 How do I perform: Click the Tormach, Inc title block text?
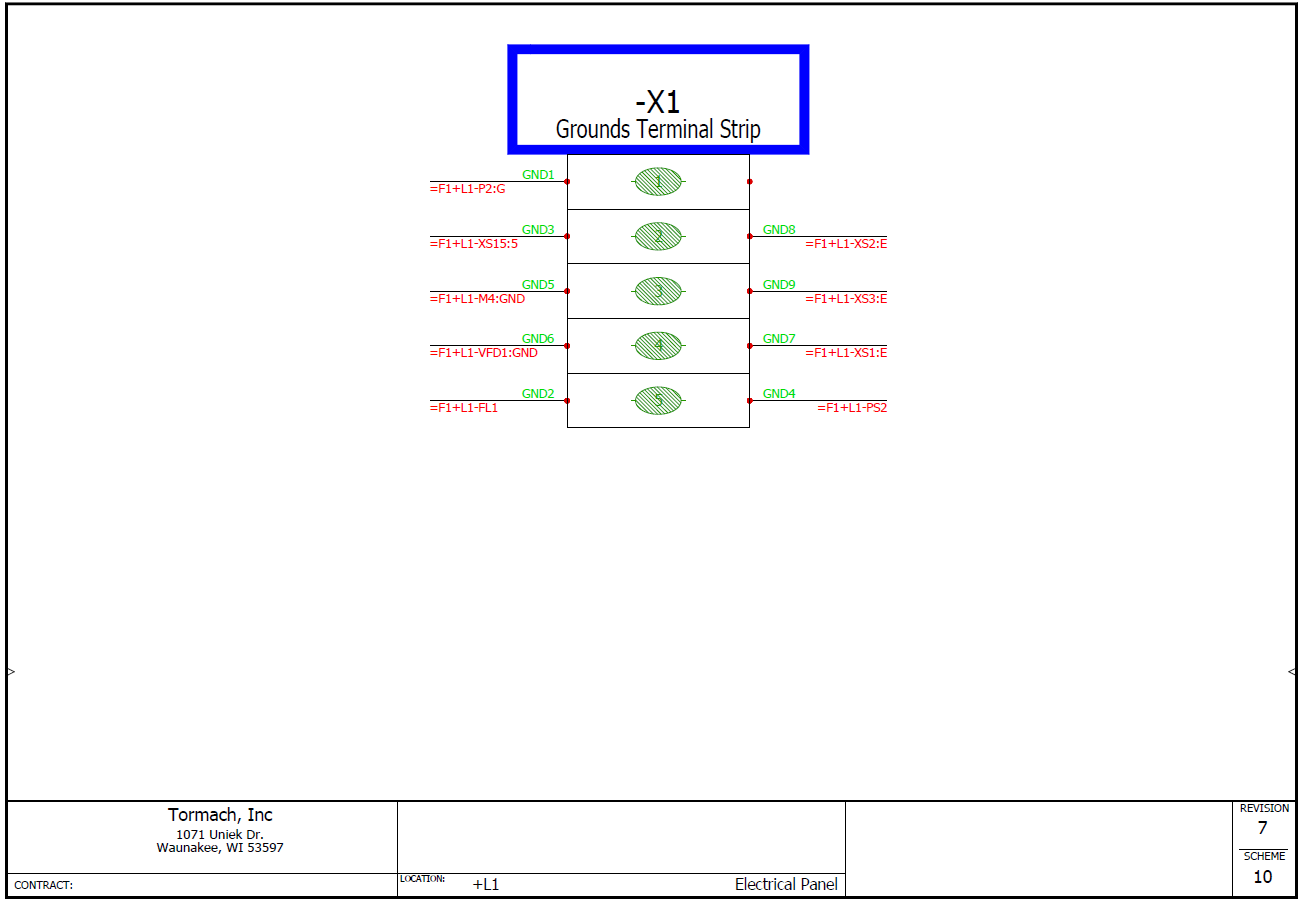[x=220, y=815]
